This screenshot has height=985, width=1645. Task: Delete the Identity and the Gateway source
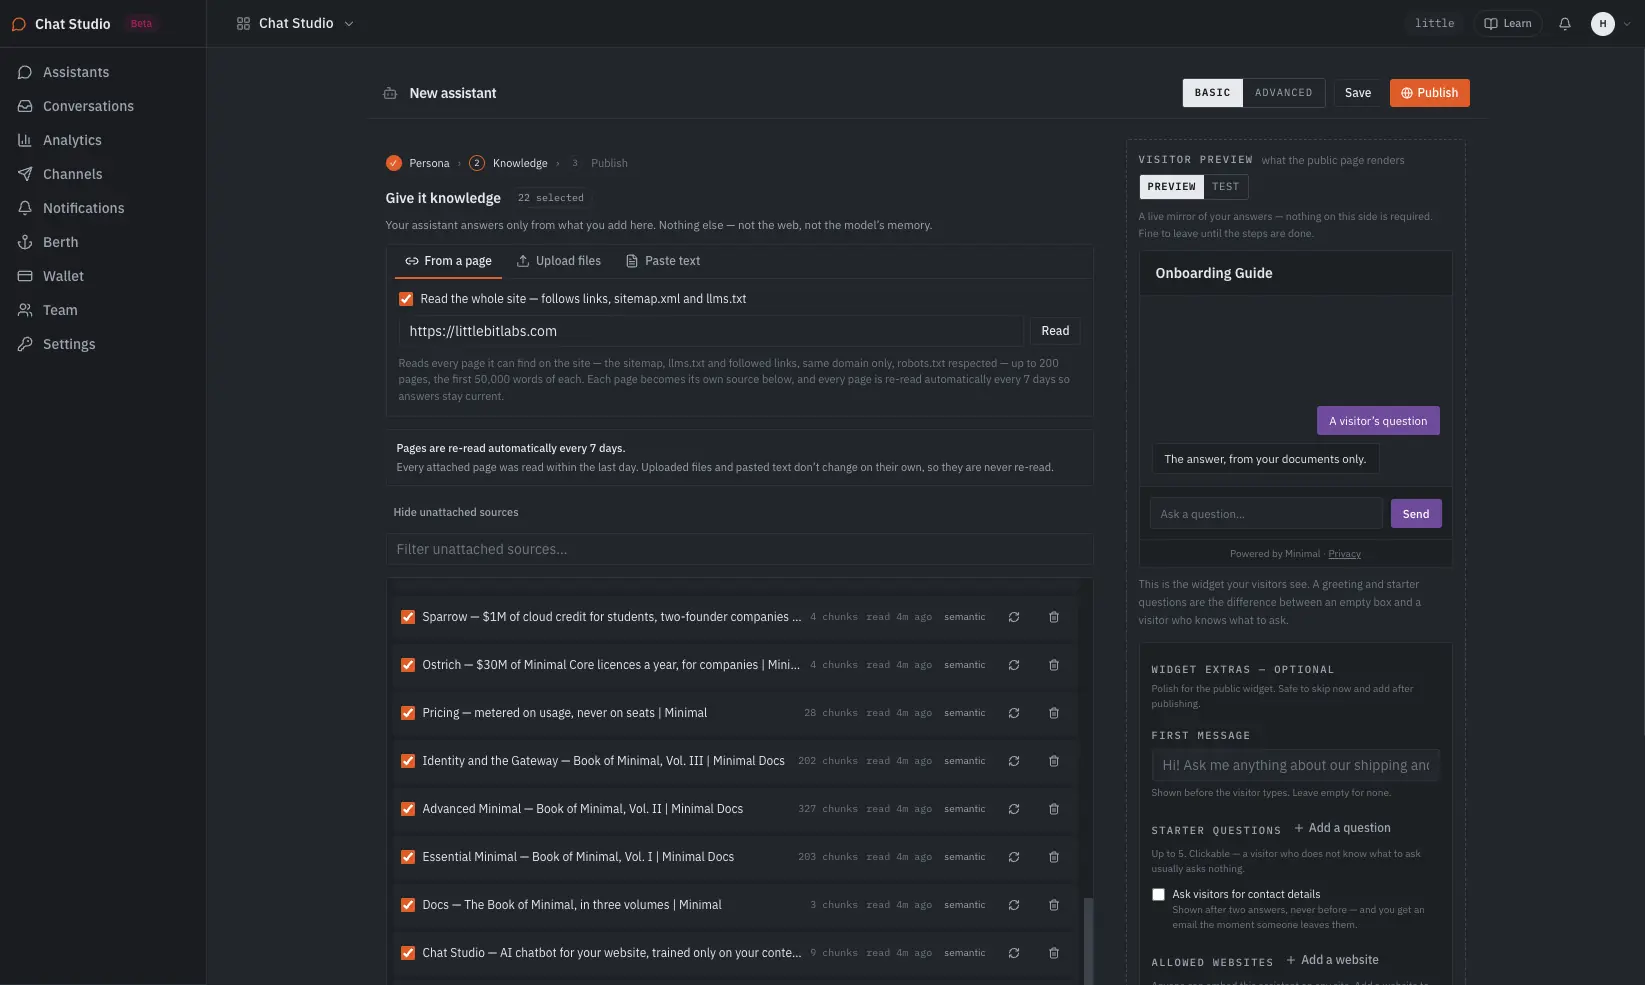[1054, 761]
